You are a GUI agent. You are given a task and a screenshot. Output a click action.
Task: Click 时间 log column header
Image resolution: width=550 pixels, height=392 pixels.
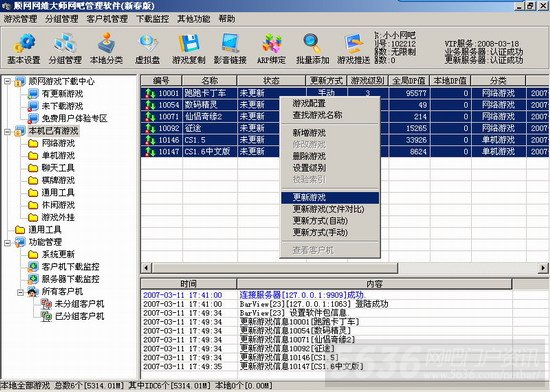pos(189,284)
